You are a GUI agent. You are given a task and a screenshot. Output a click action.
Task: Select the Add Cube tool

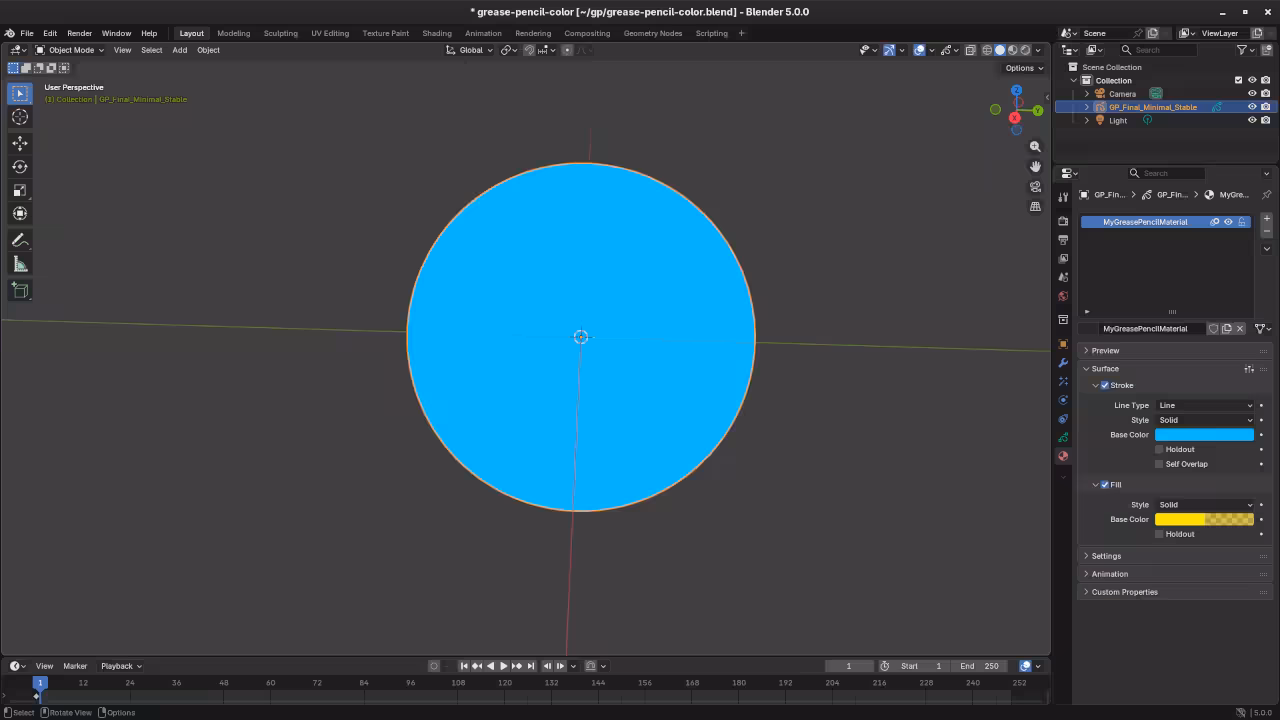point(20,290)
